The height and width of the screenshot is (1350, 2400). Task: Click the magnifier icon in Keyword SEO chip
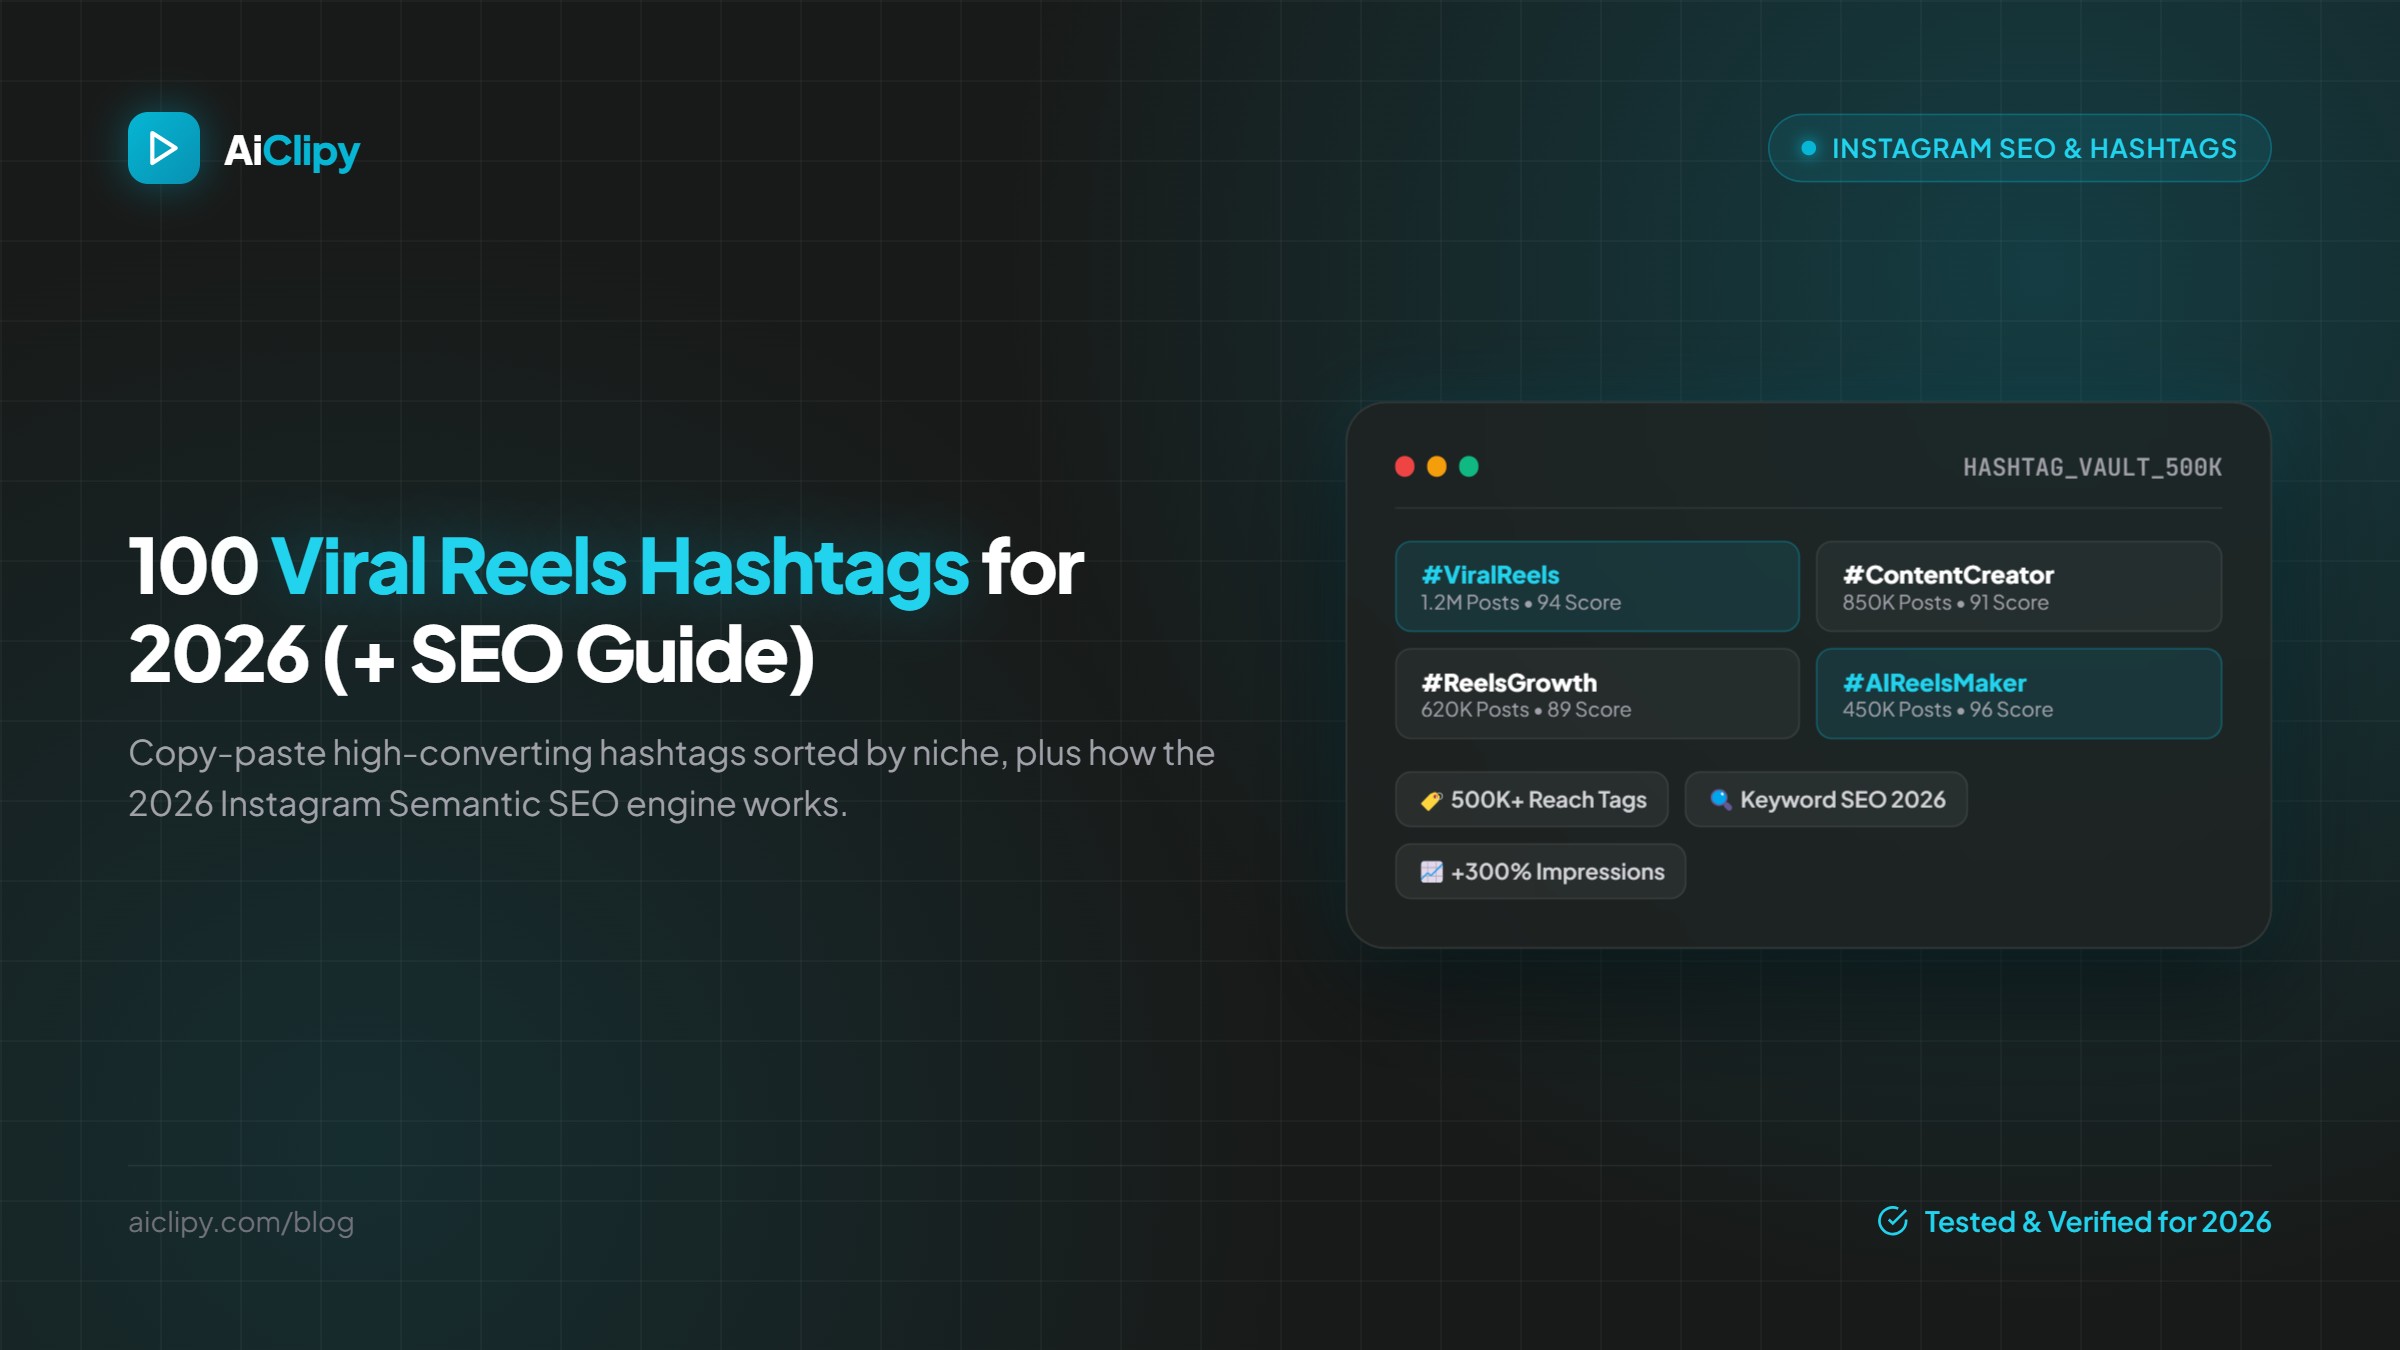[x=1721, y=800]
